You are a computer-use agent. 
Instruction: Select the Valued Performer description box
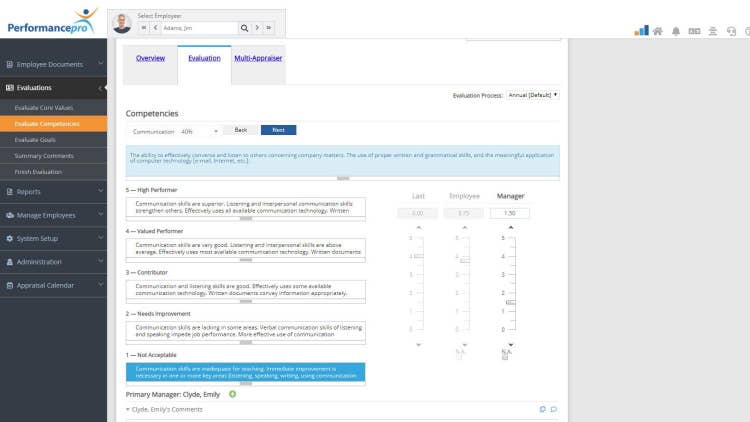tap(246, 248)
